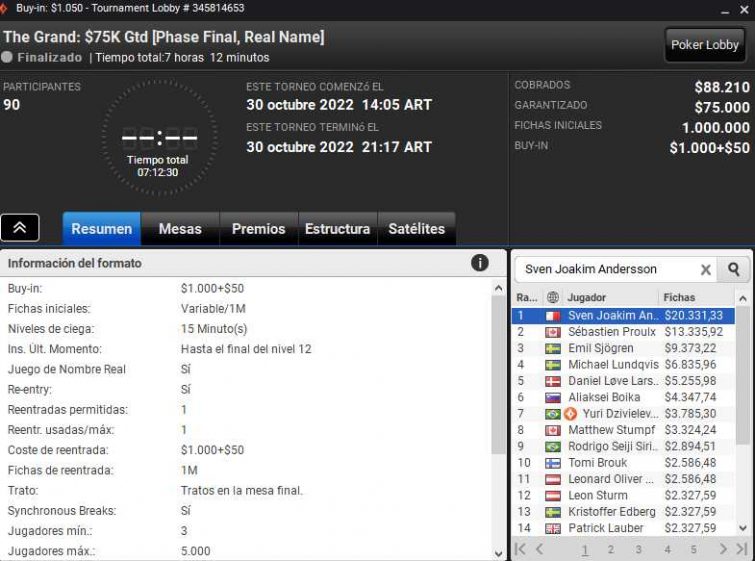Open the Mesas tab

[x=180, y=229]
